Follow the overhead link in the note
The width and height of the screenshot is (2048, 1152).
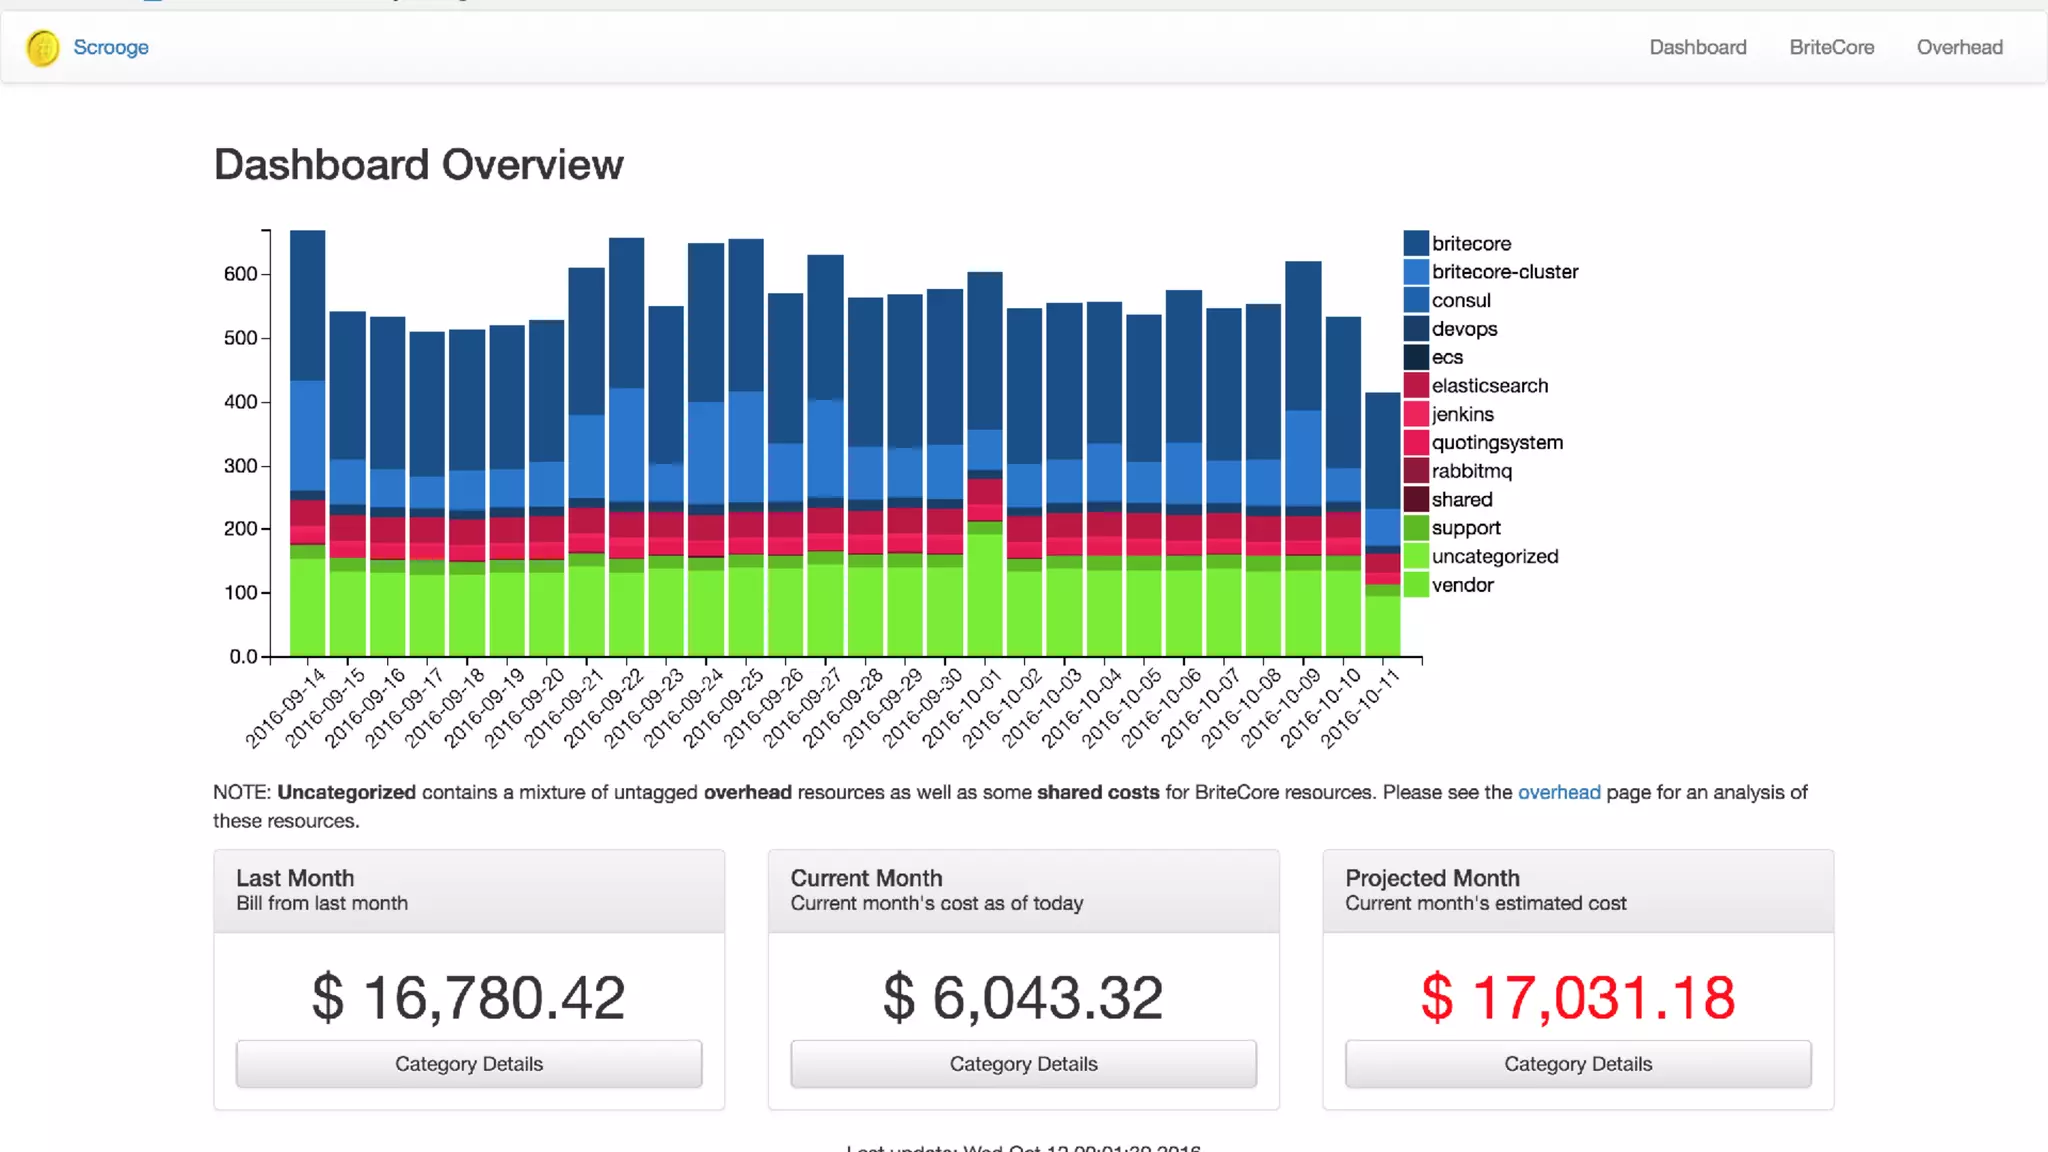pos(1558,792)
